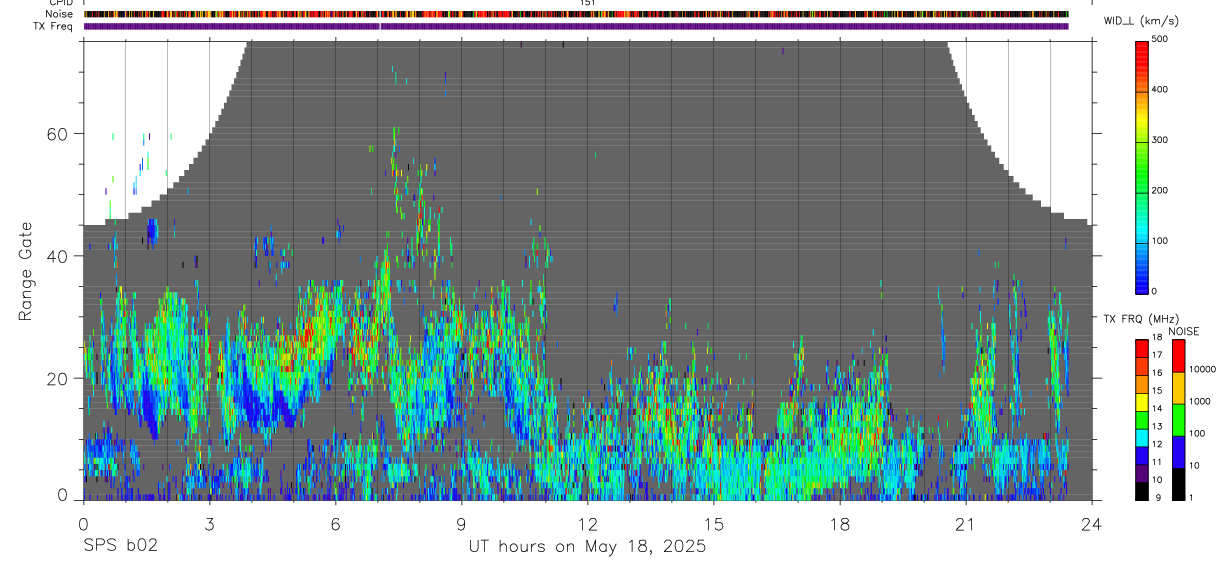Screen dimensions: 1228x567
Task: Click the 'Noise' row label at top left
Action: pos(60,15)
